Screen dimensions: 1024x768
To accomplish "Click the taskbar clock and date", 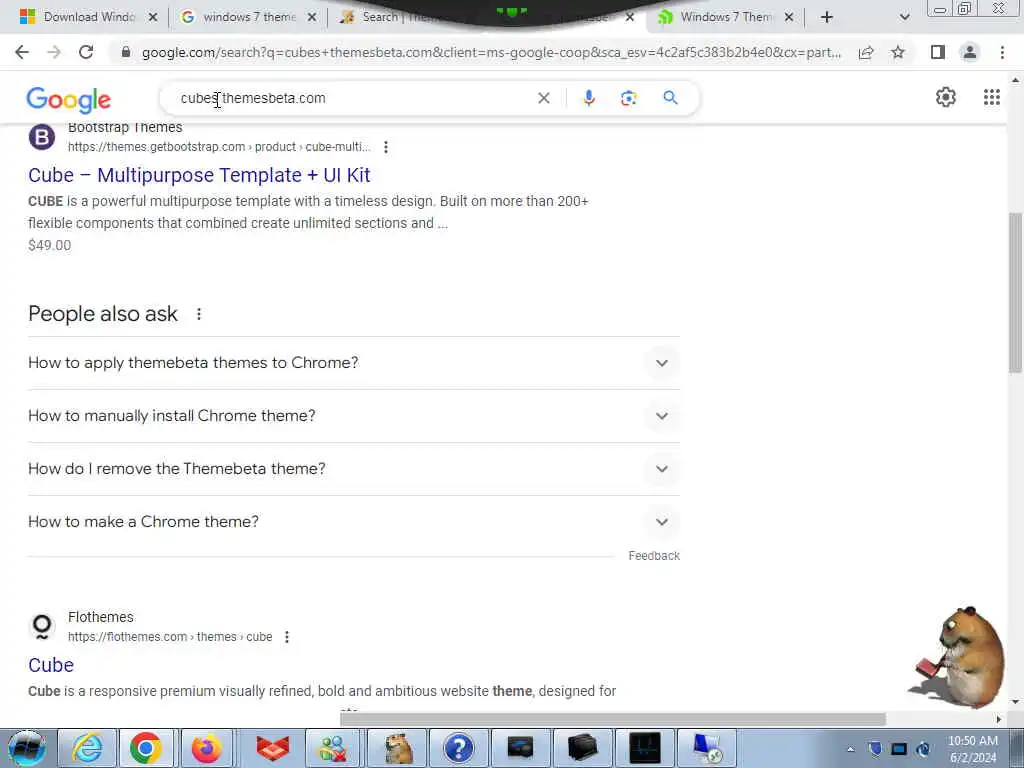I will [x=972, y=750].
